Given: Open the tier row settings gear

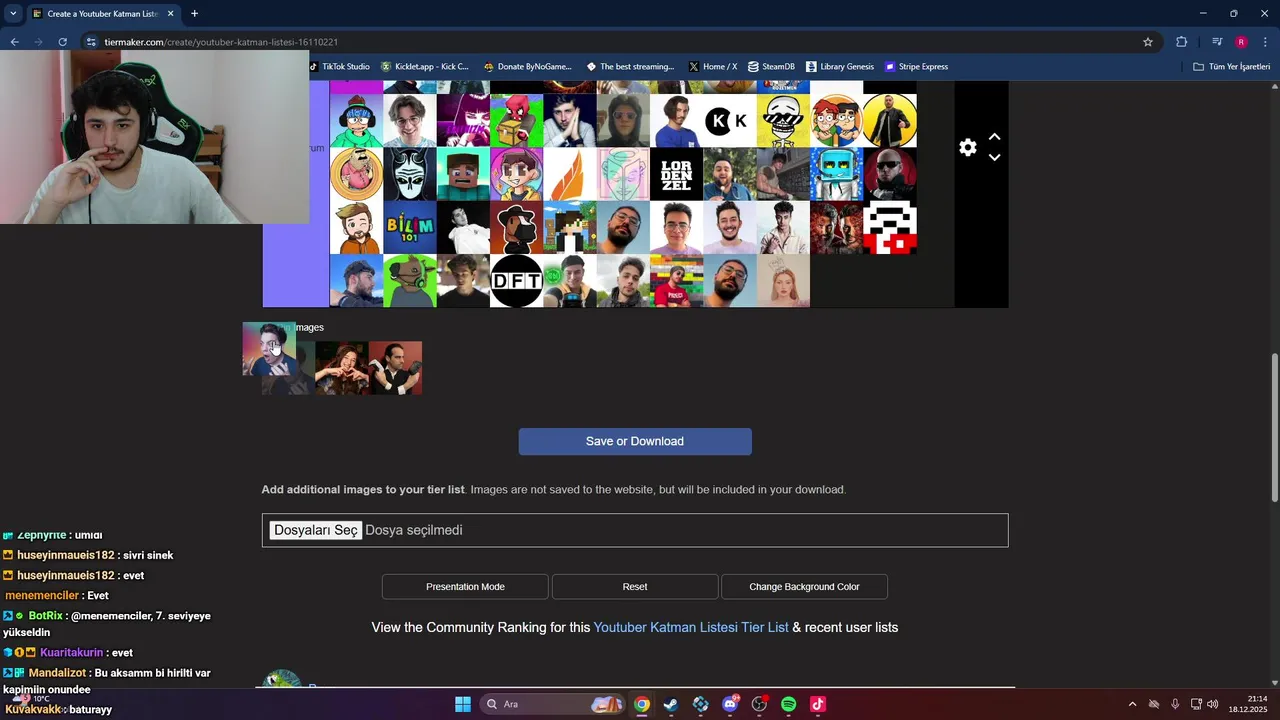Looking at the screenshot, I should [968, 147].
